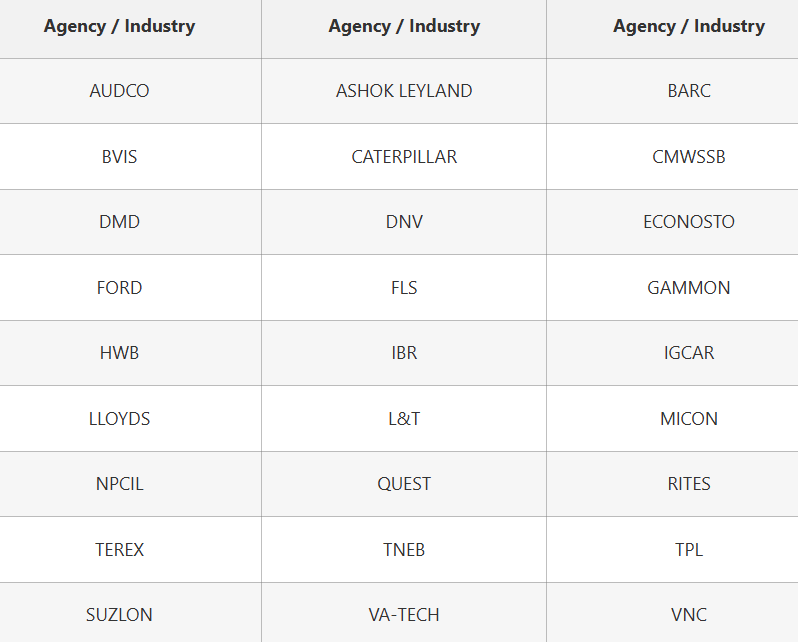Viewport: 798px width, 642px height.
Task: Select the ASHOK LEYLAND cell
Action: tap(404, 91)
